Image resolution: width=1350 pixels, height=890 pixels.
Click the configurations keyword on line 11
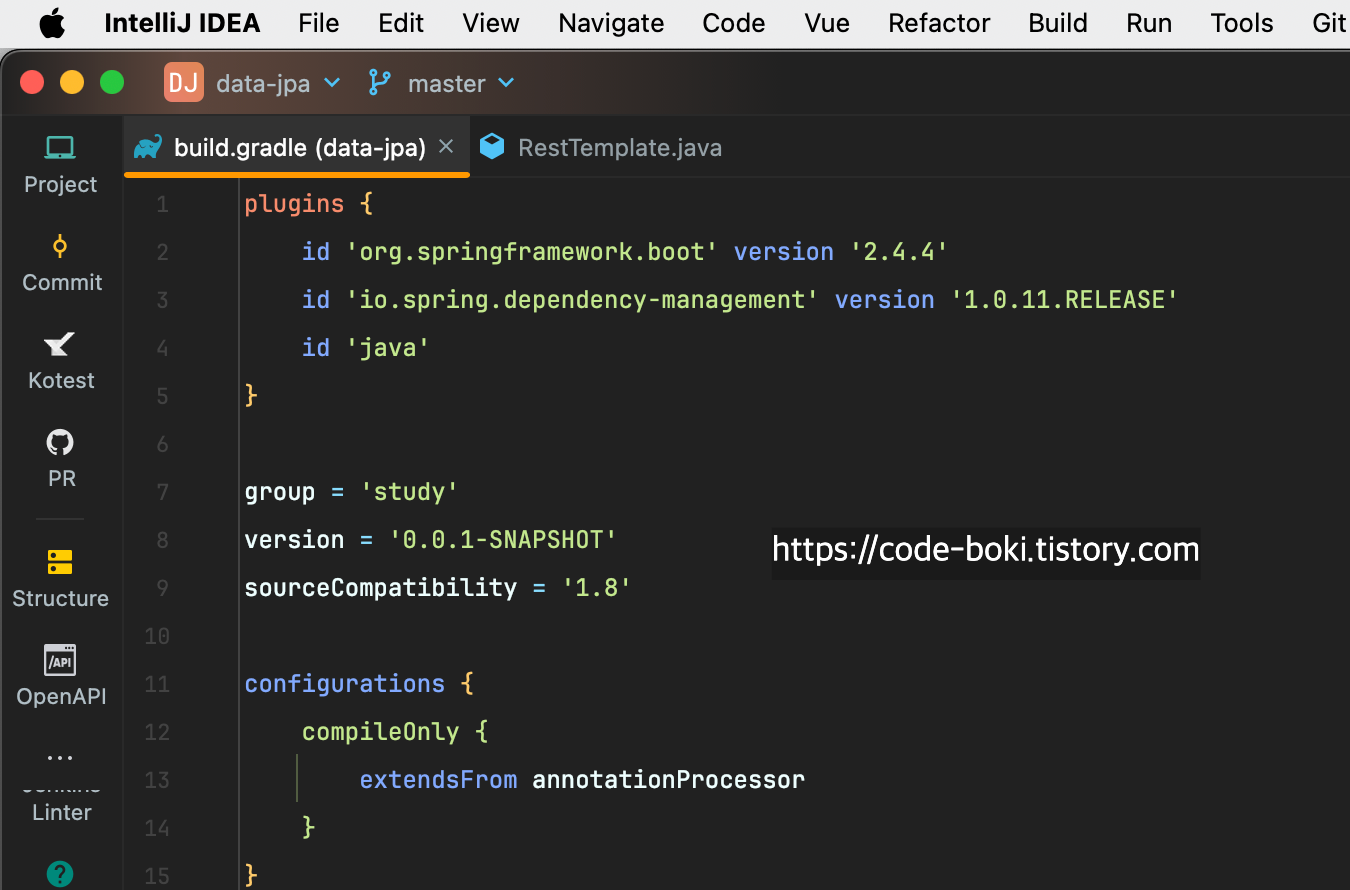[x=344, y=684]
